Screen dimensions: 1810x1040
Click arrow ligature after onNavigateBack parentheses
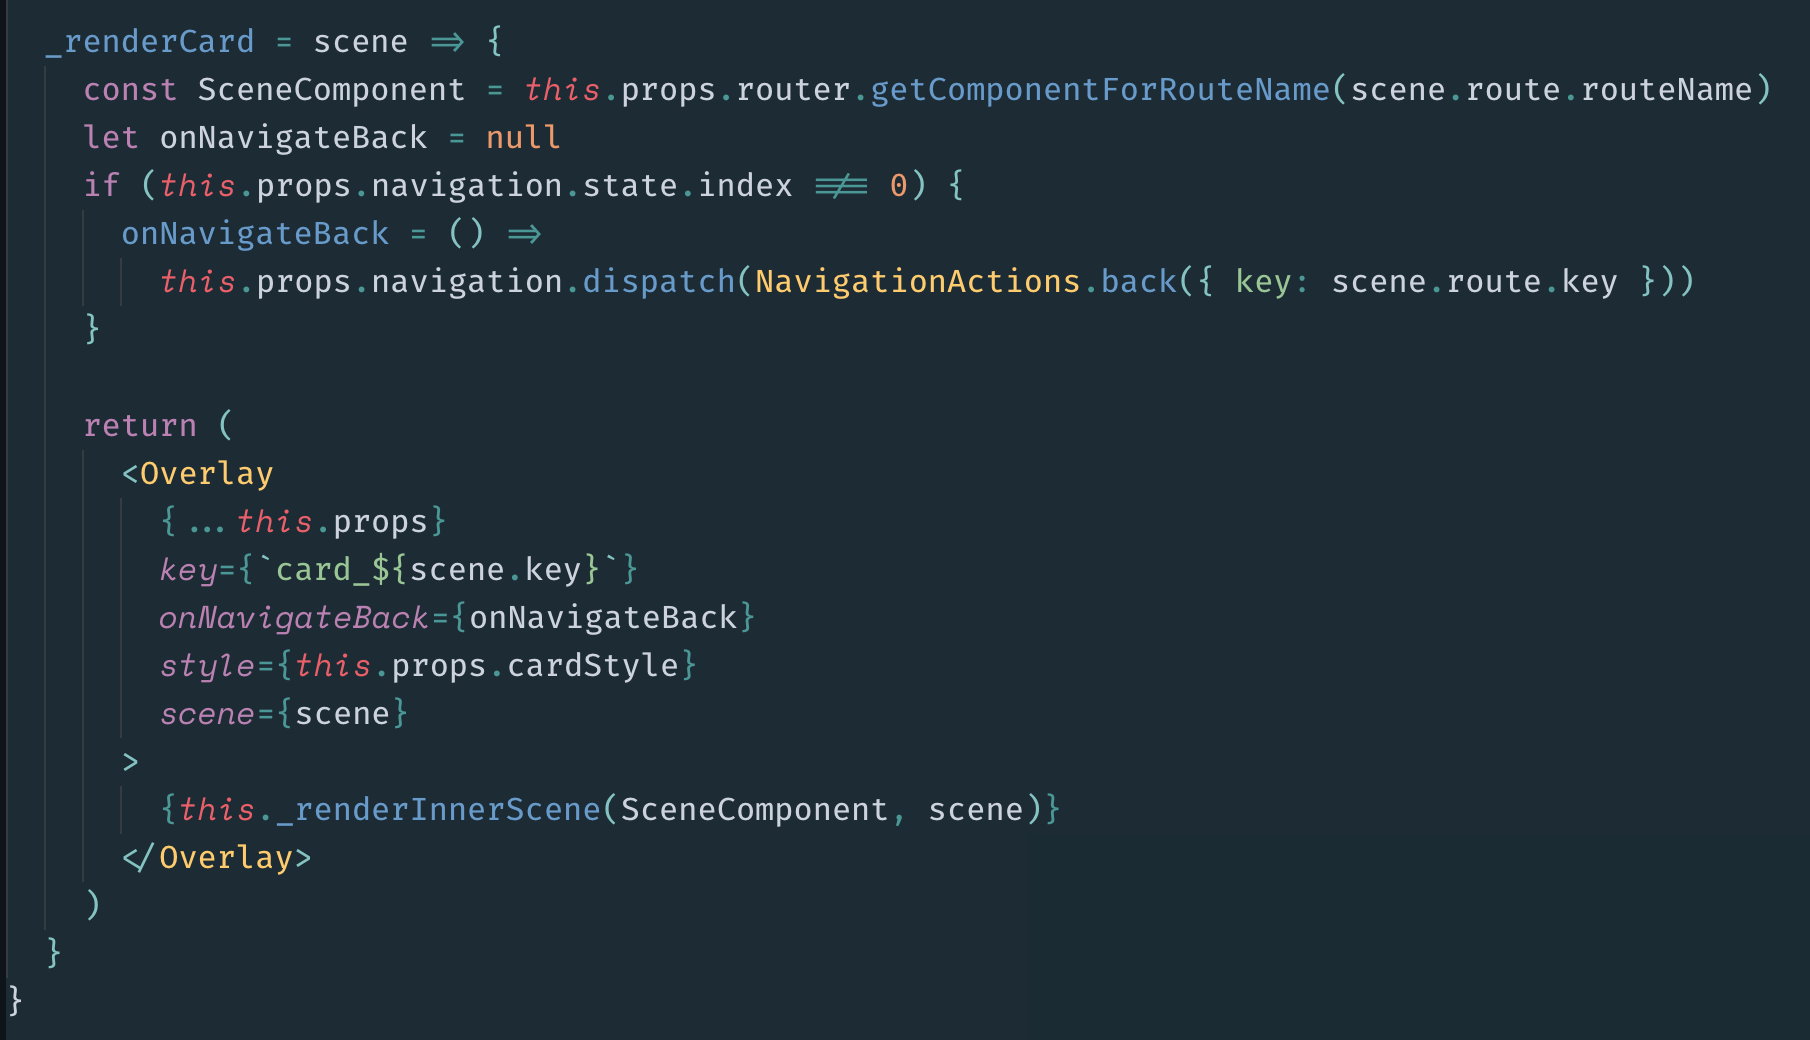tap(524, 234)
